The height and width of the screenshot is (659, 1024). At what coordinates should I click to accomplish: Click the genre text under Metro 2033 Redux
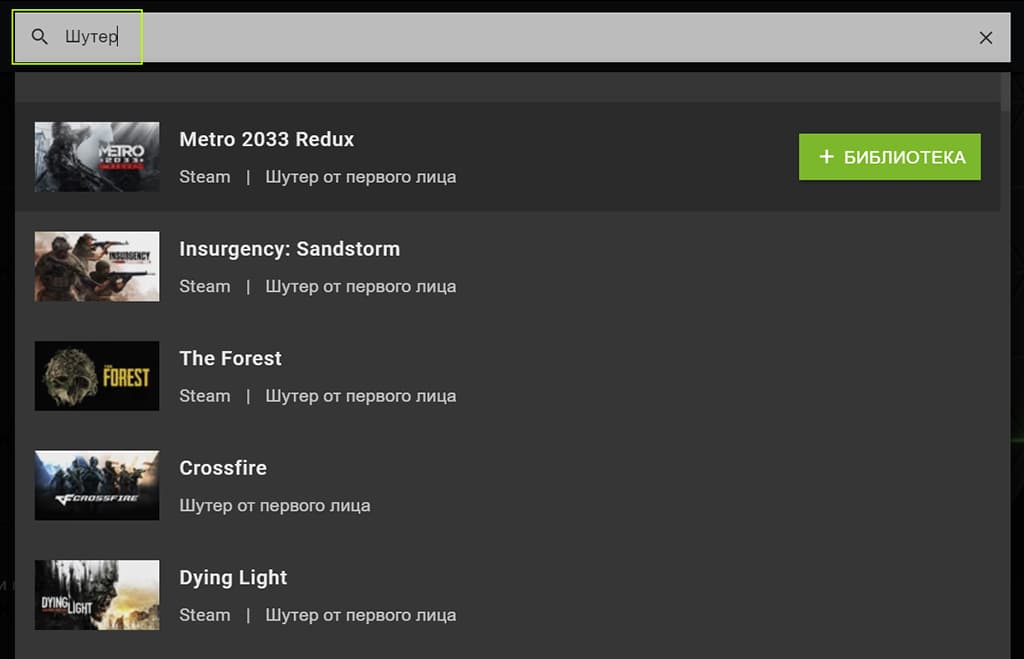tap(360, 177)
